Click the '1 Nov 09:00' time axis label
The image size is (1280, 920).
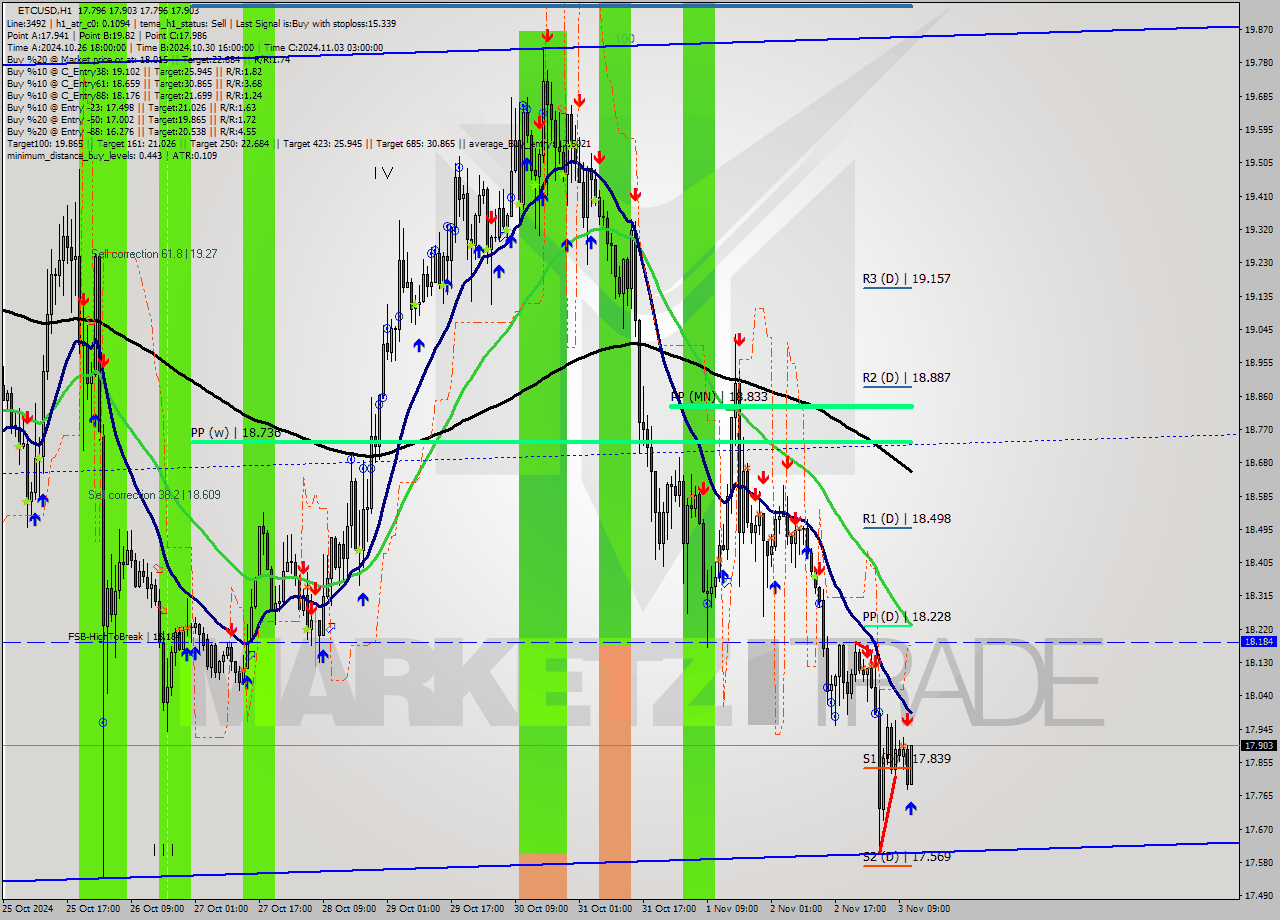click(x=732, y=909)
